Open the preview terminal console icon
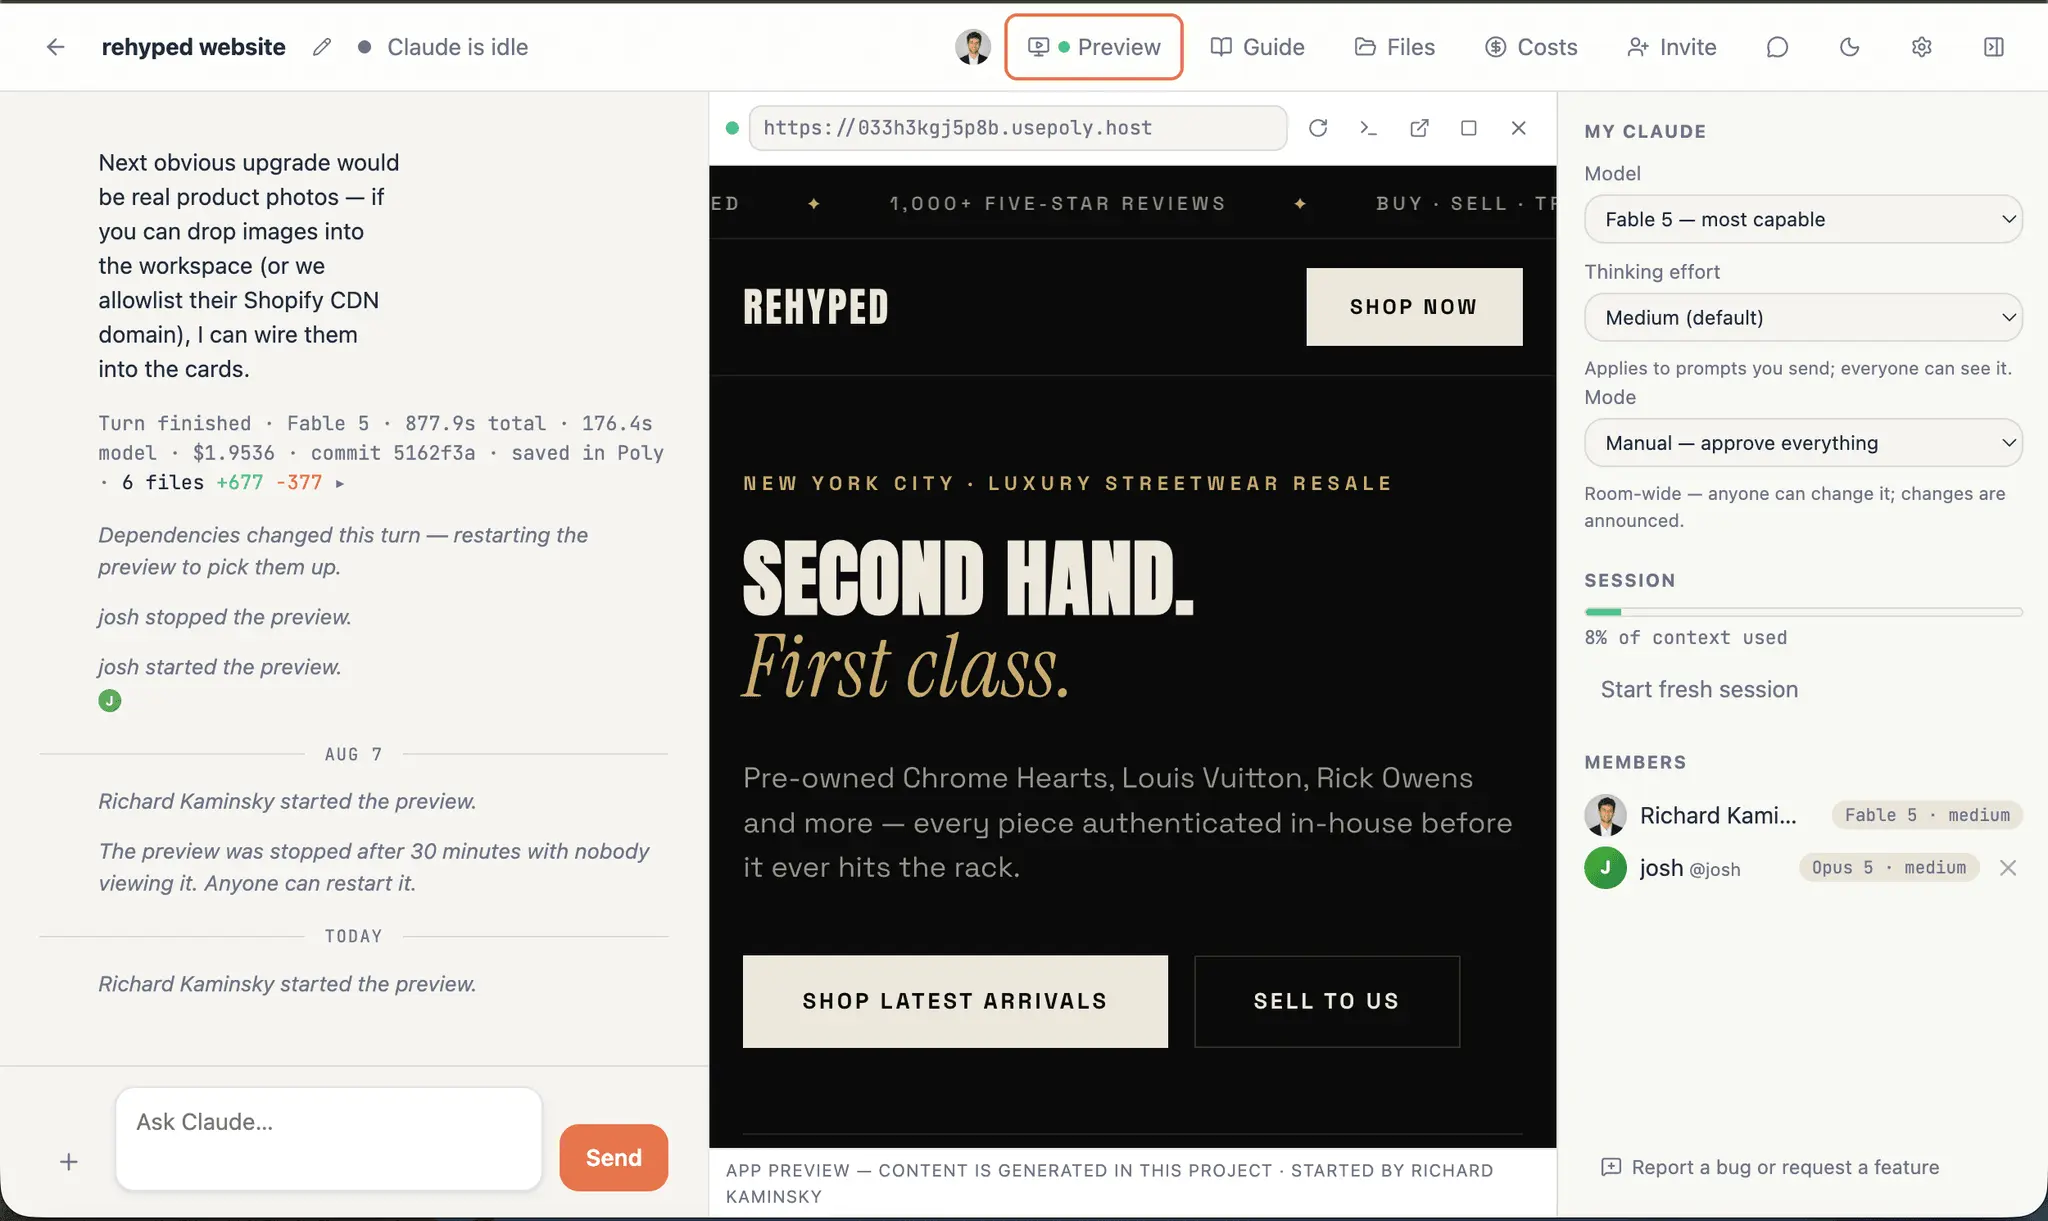2048x1221 pixels. 1368,128
